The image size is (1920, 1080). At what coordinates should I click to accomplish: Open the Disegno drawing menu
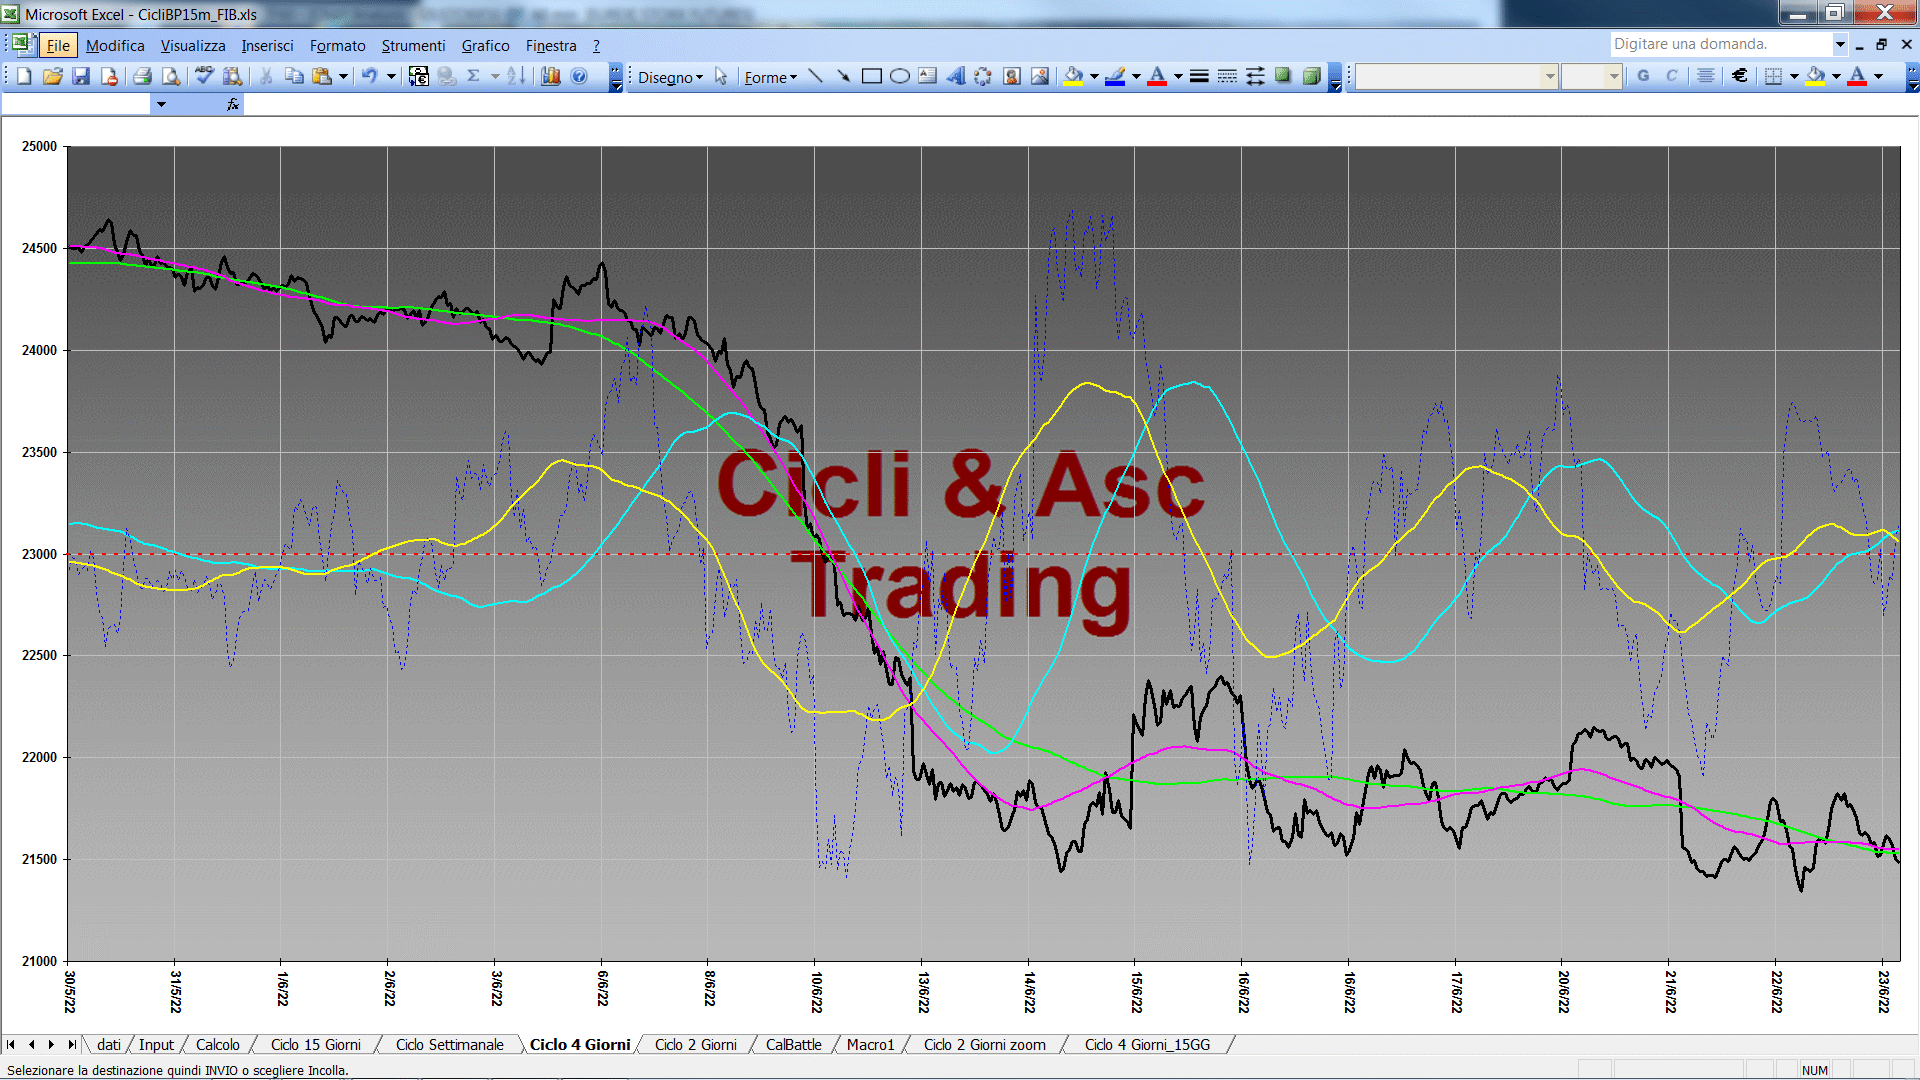670,77
